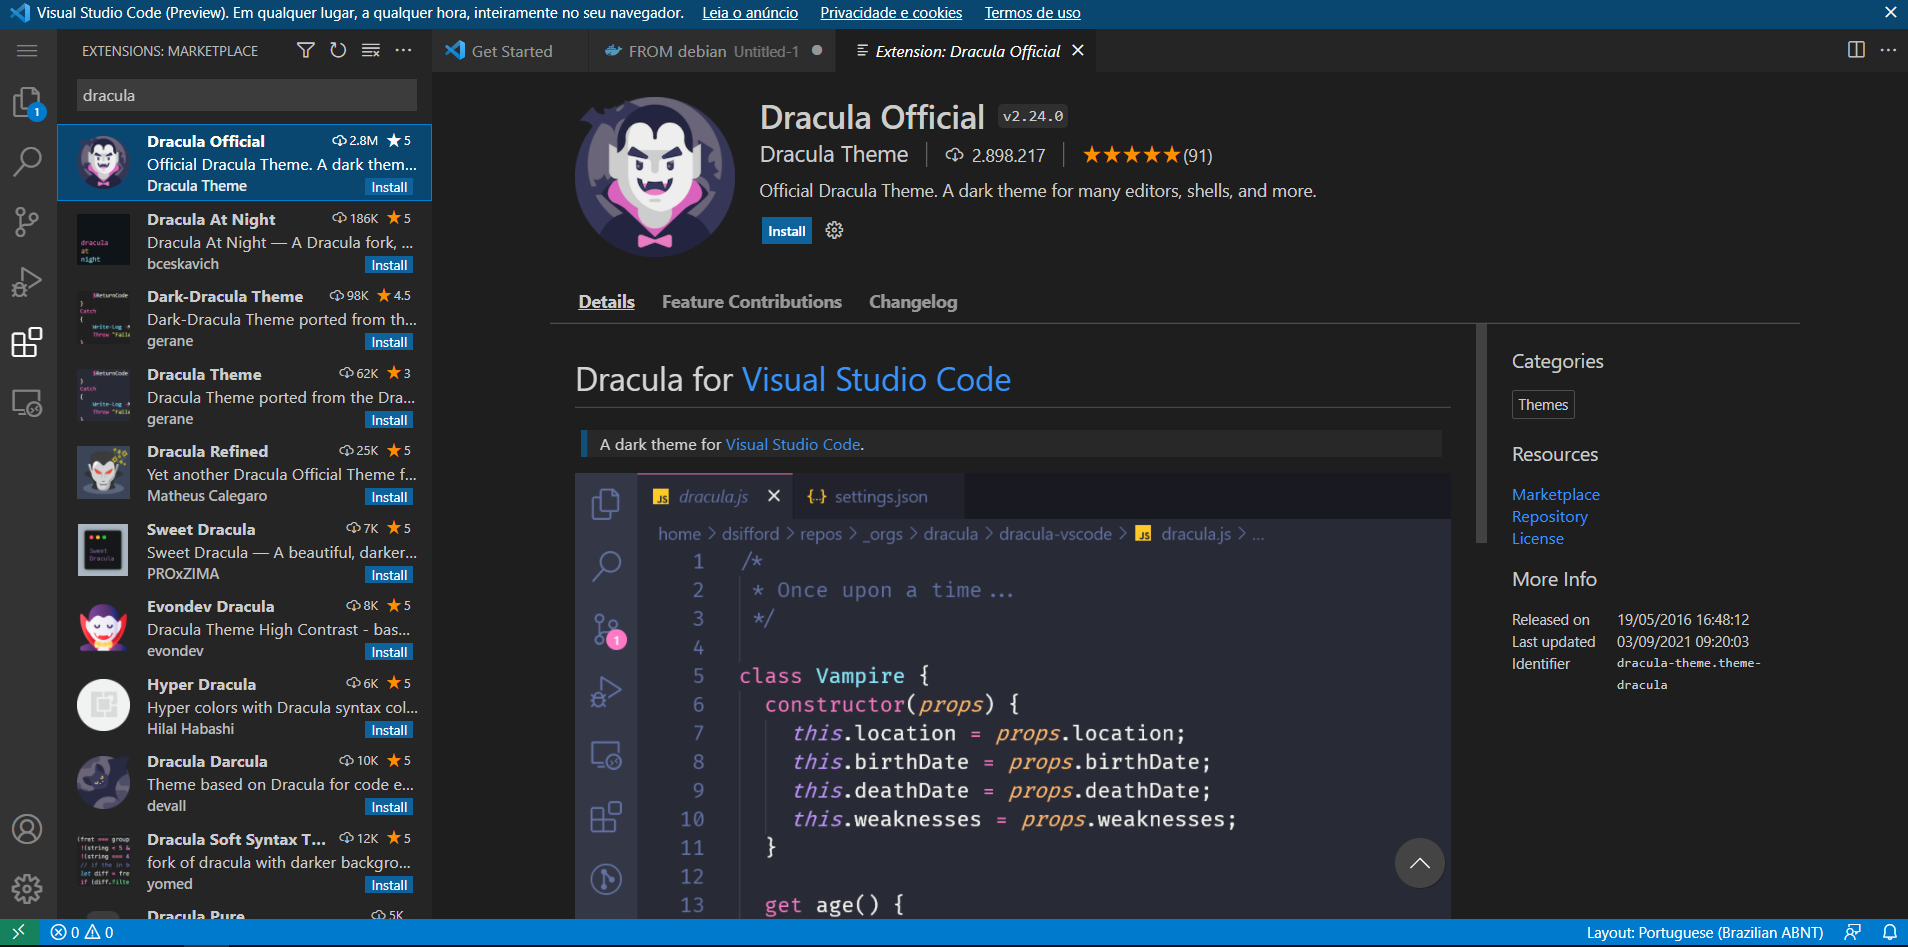
Task: Click the dracula search input field
Action: (x=246, y=95)
